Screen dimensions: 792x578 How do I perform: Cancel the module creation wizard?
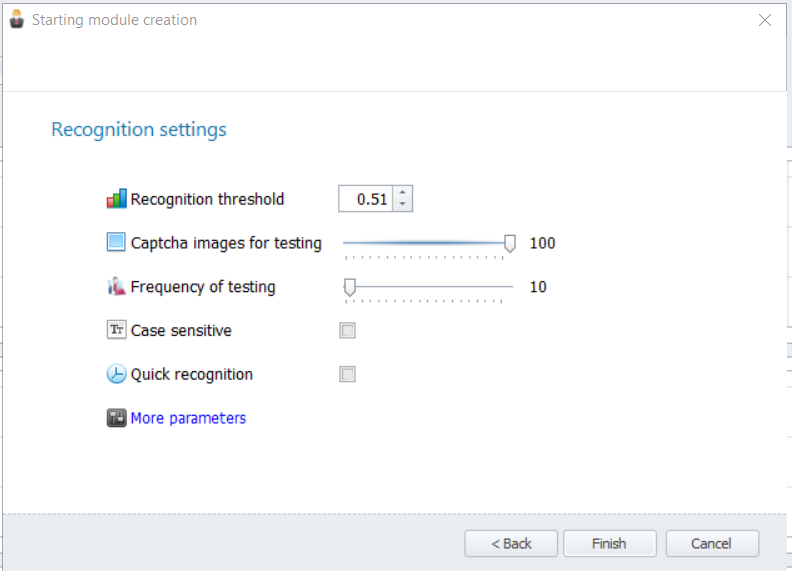click(x=712, y=544)
